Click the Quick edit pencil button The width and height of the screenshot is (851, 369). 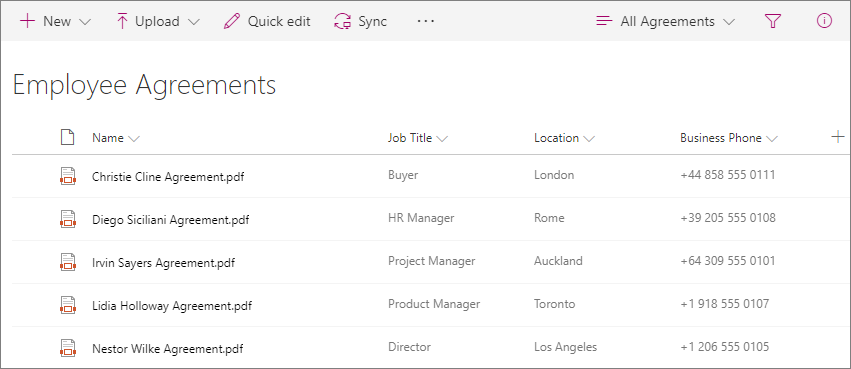click(267, 21)
